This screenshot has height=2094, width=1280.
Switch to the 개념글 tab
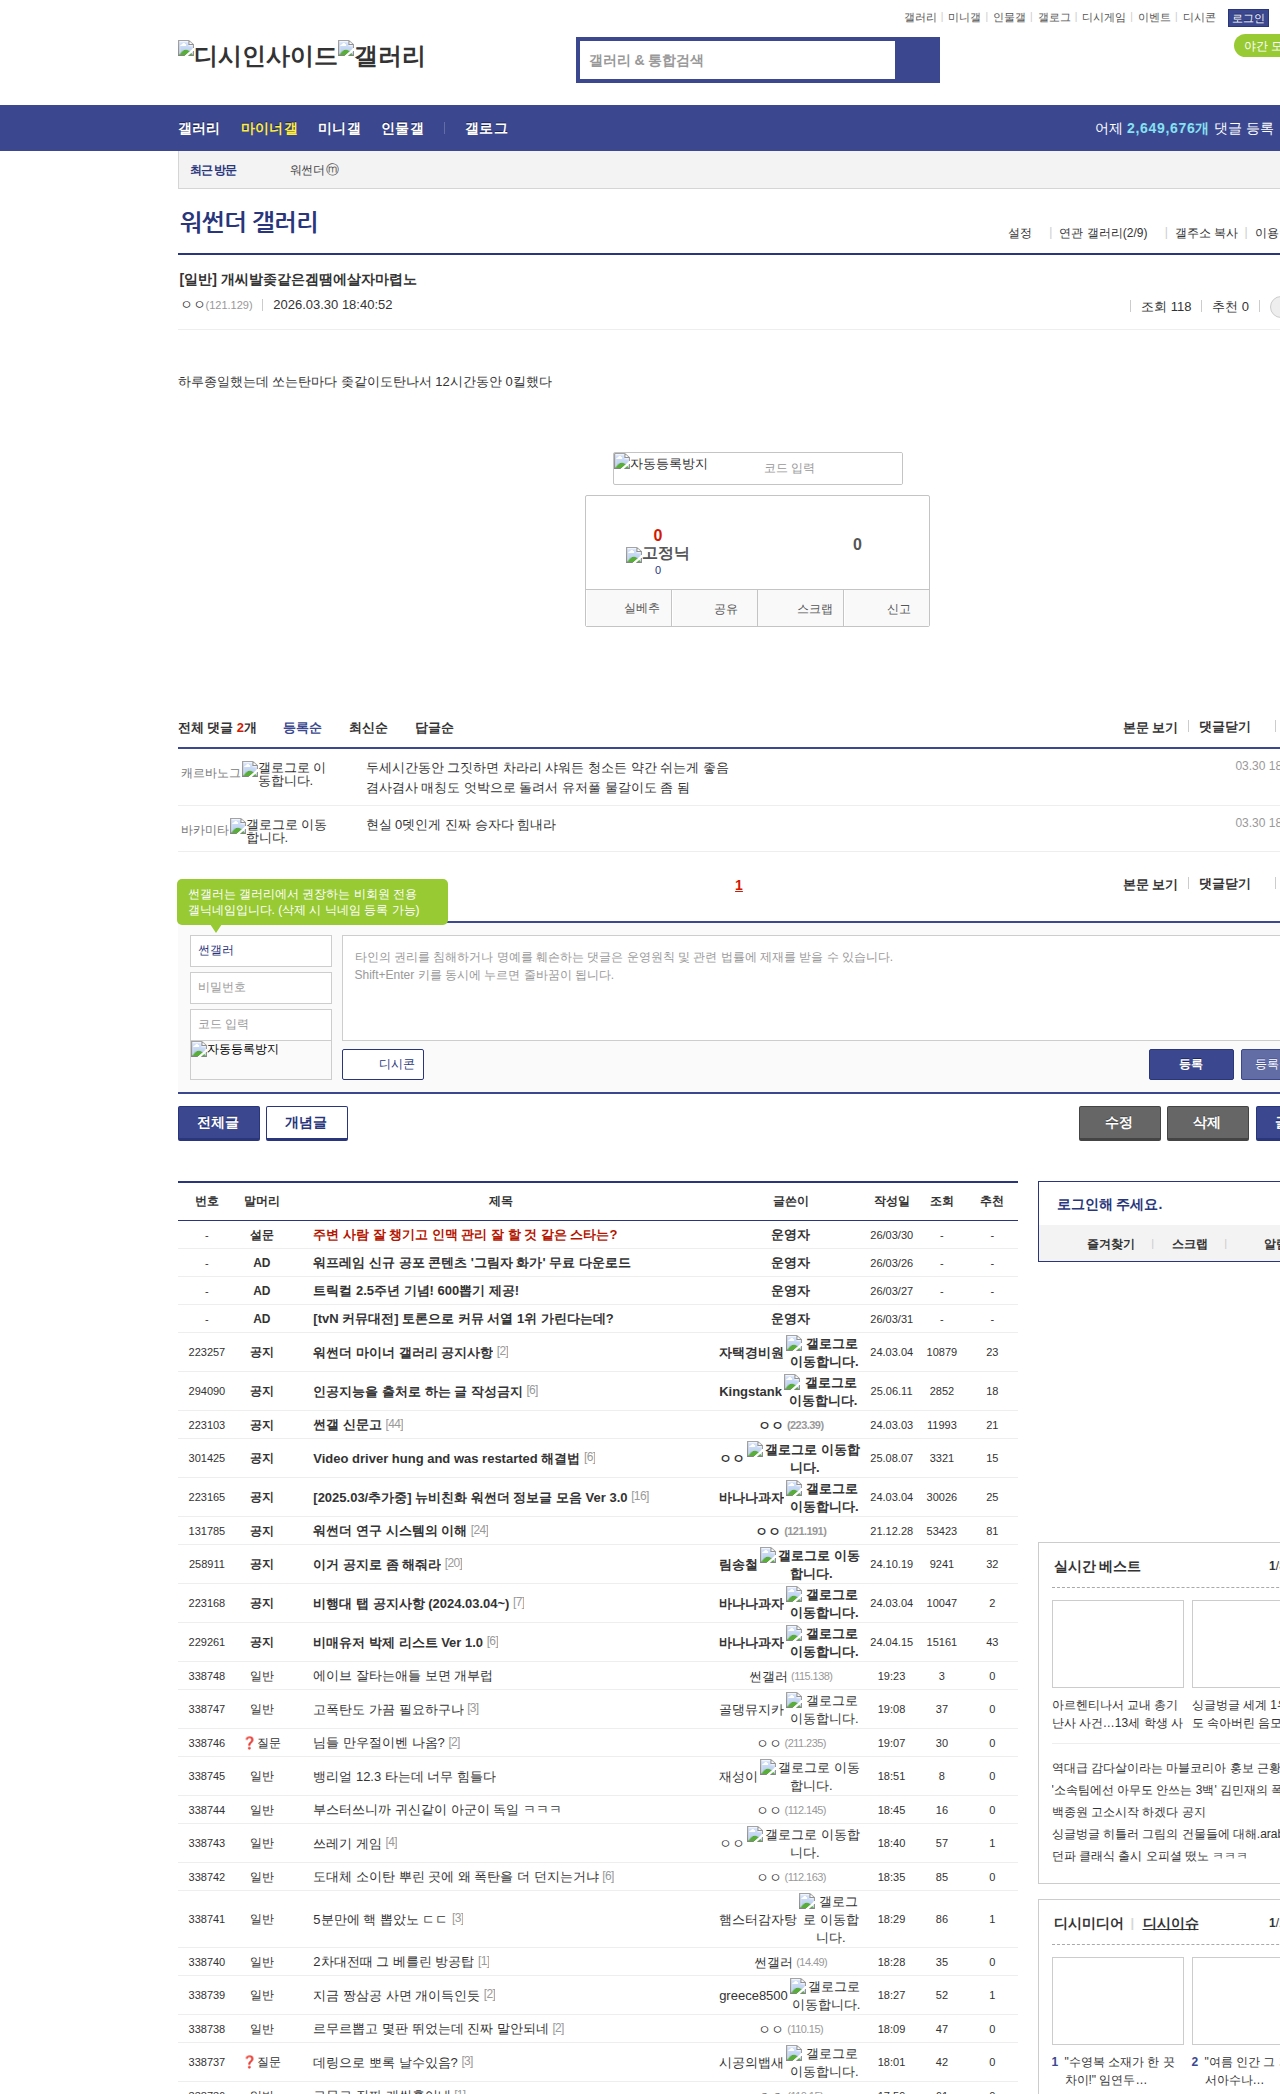[x=306, y=1123]
